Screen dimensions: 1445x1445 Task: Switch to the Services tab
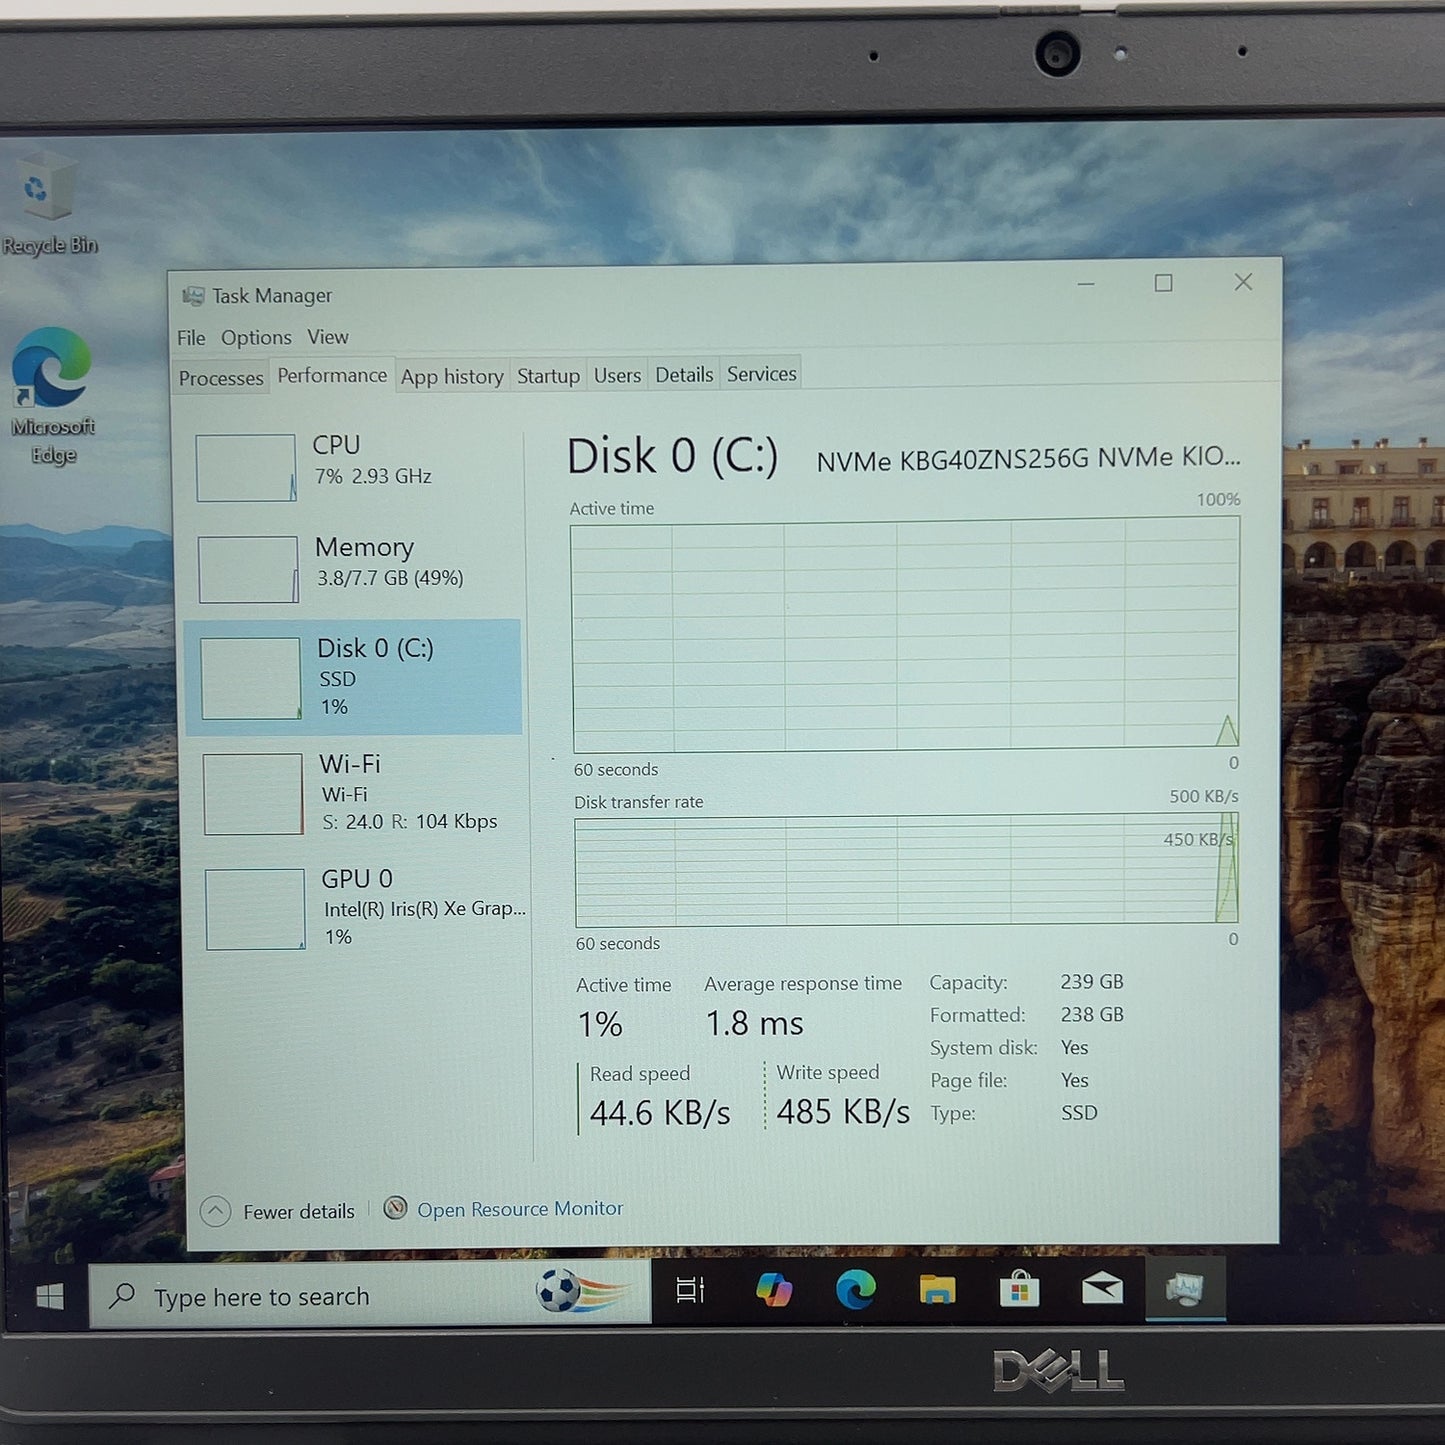tap(761, 374)
